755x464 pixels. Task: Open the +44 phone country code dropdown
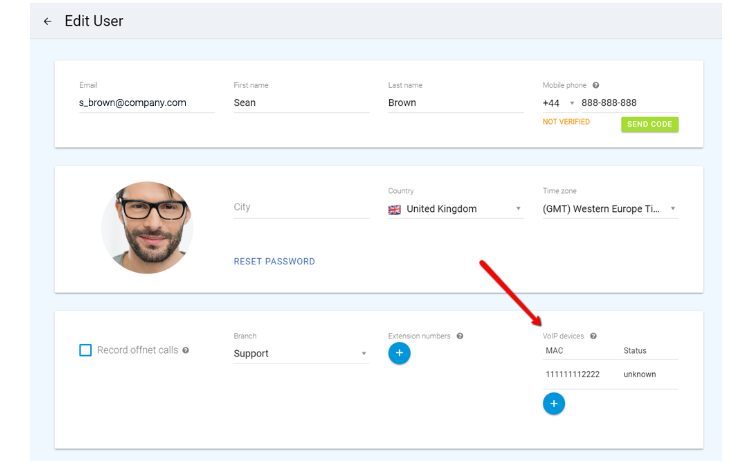(572, 103)
